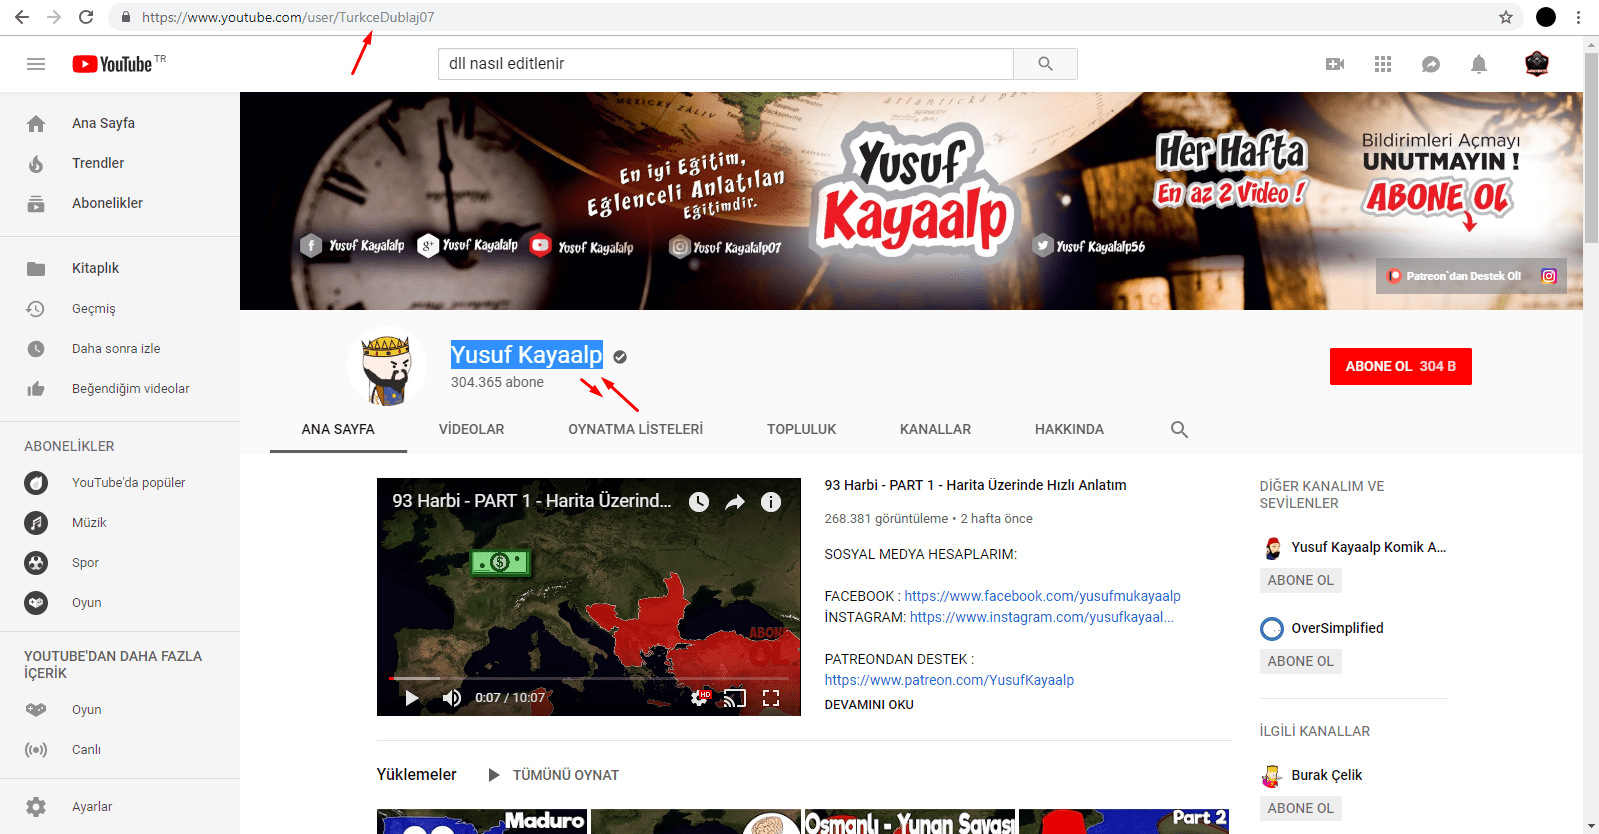The width and height of the screenshot is (1599, 834).
Task: Click the browser address bar URL
Action: pyautogui.click(x=288, y=17)
